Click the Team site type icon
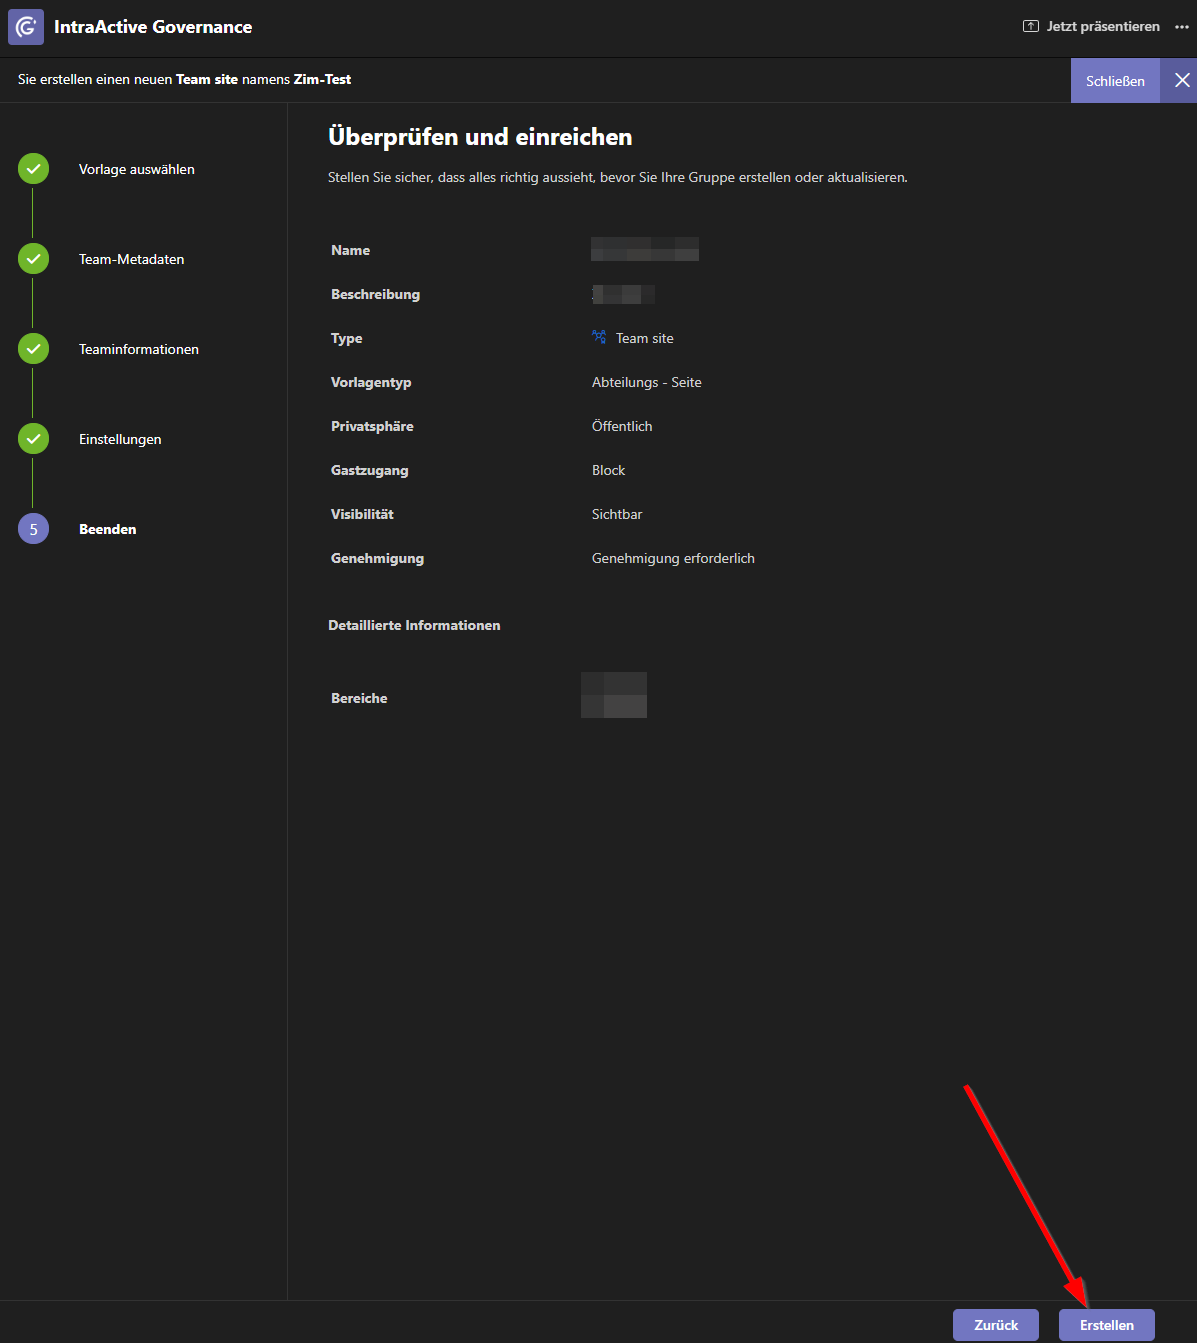This screenshot has width=1197, height=1343. pyautogui.click(x=599, y=338)
